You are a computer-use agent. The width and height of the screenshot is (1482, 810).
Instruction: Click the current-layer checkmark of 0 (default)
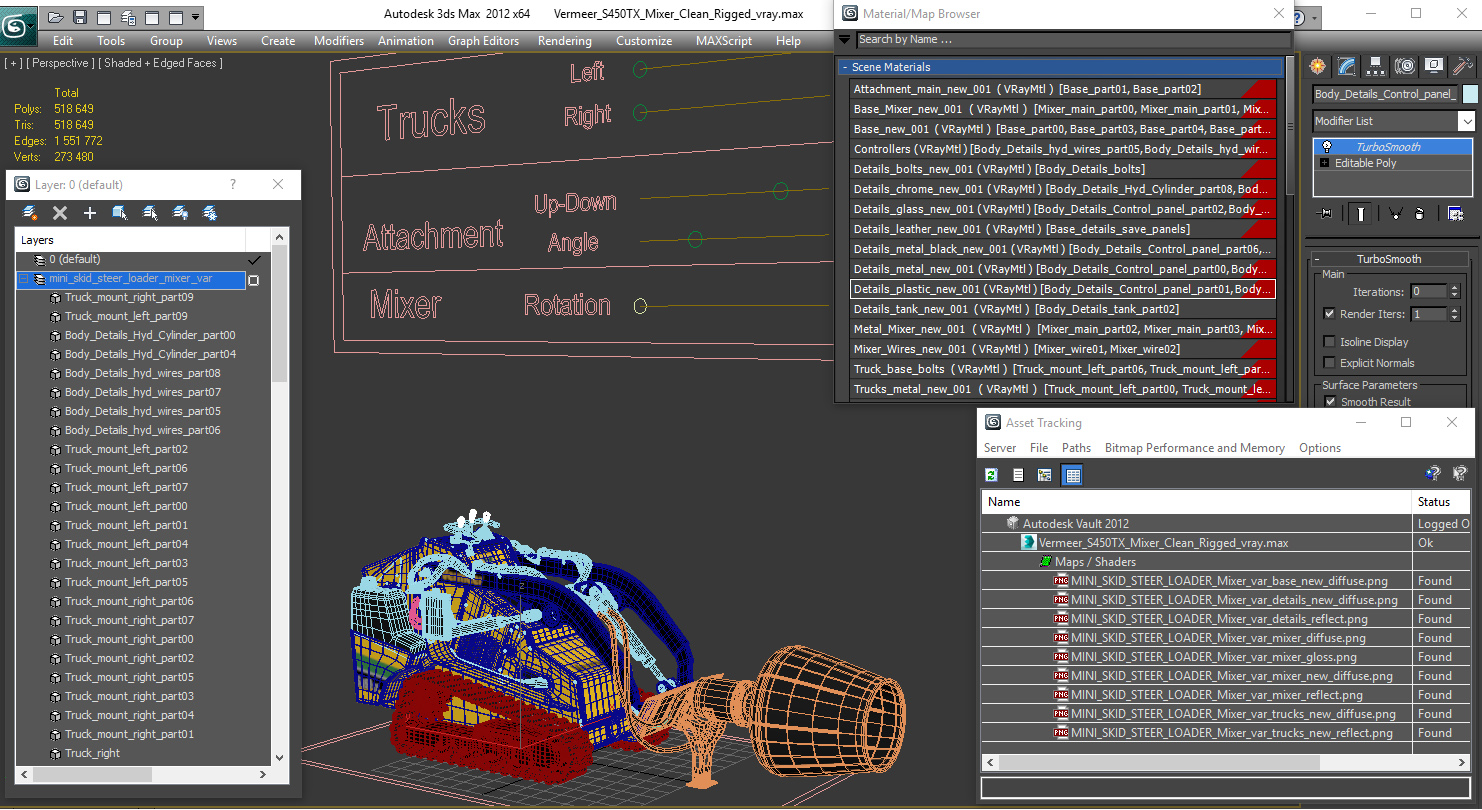pyautogui.click(x=254, y=260)
